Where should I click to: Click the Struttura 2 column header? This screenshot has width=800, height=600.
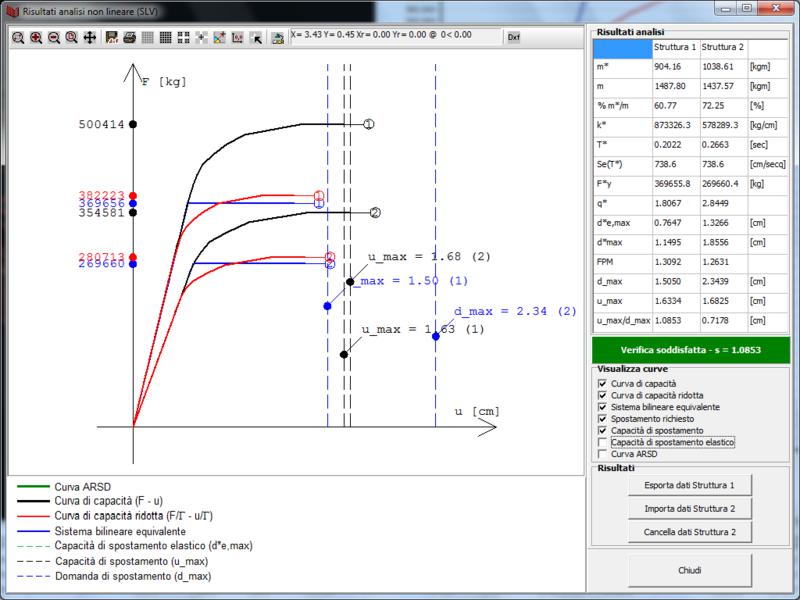724,47
